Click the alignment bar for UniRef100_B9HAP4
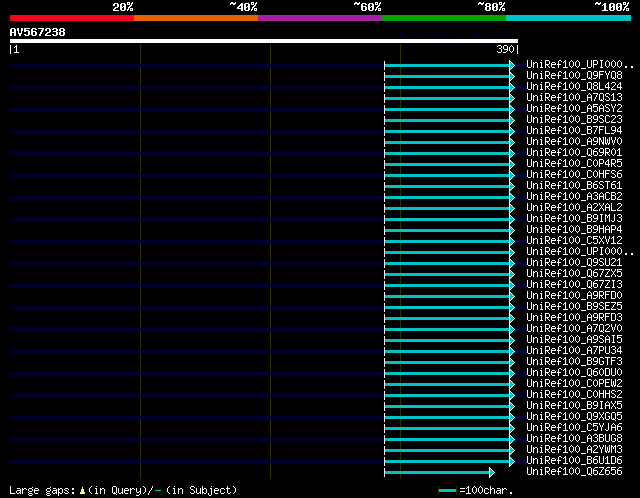The image size is (640, 498). coord(449,231)
